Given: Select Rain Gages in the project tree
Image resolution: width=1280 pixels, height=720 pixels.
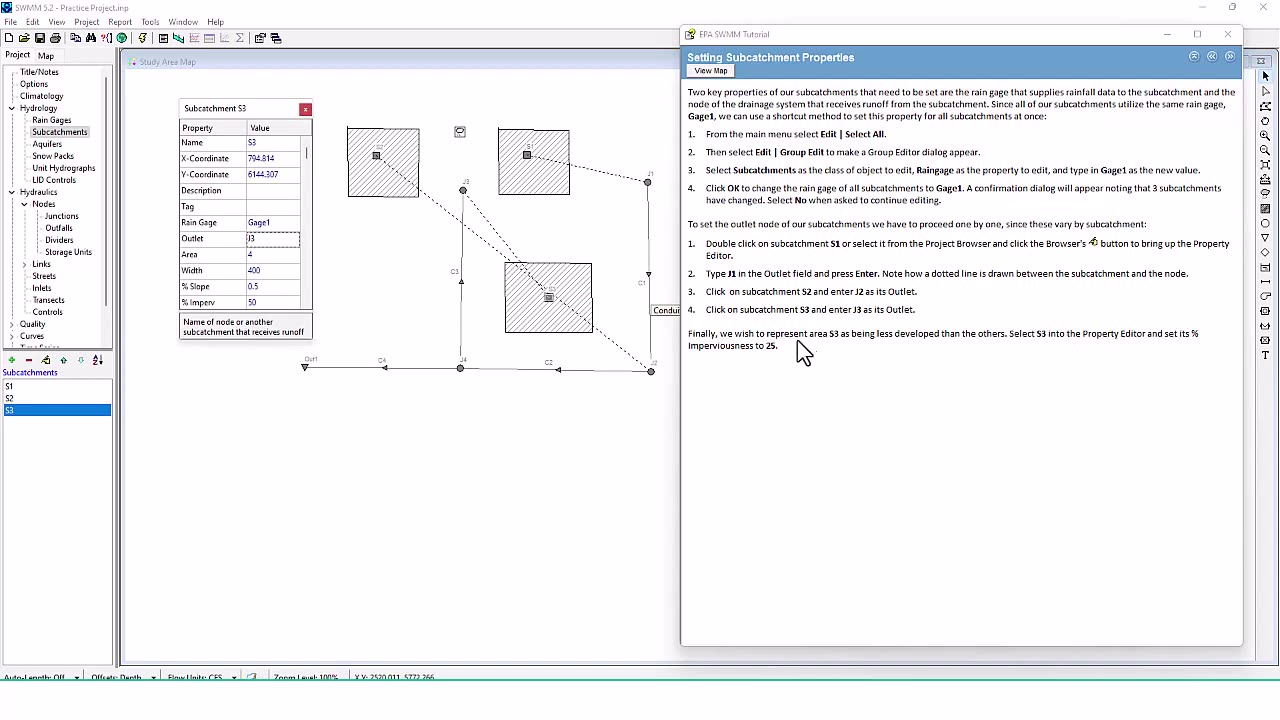Looking at the screenshot, I should tap(52, 120).
